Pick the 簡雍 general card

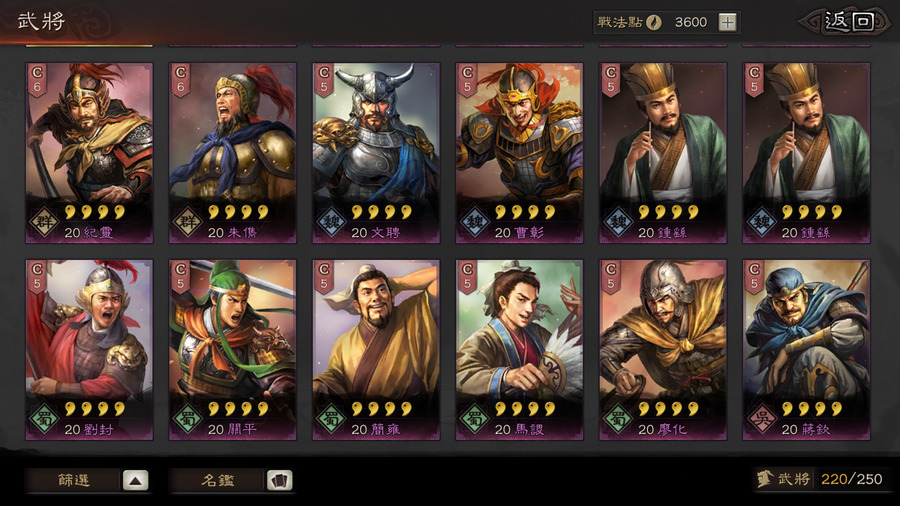(376, 350)
